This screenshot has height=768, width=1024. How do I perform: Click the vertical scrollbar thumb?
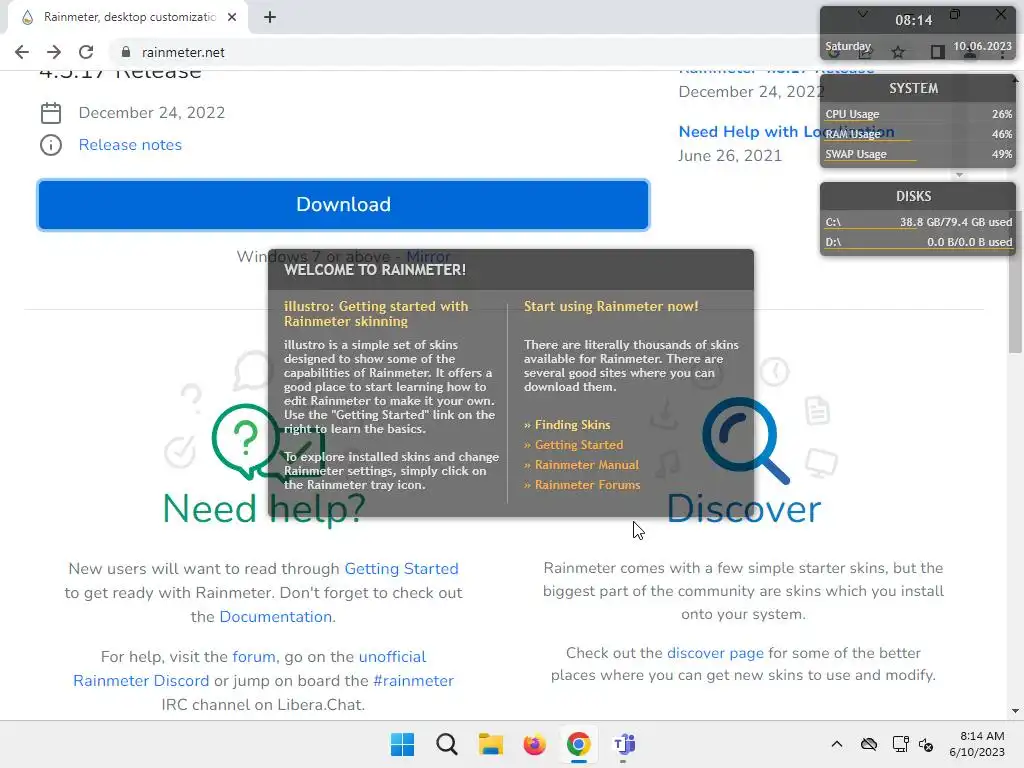(1015, 281)
